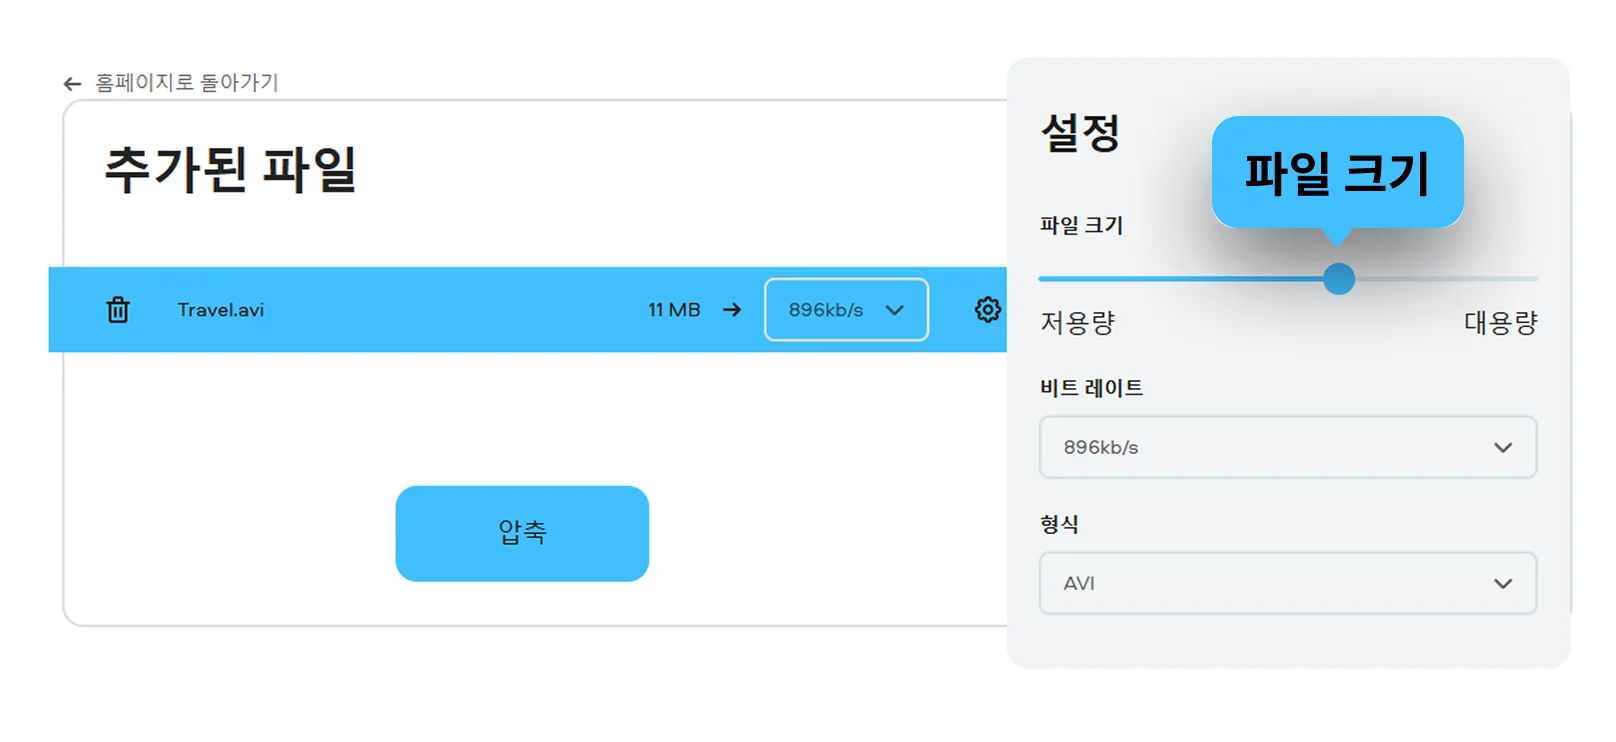The image size is (1616, 742).
Task: Click the 대용량 large-size label
Action: [1500, 323]
